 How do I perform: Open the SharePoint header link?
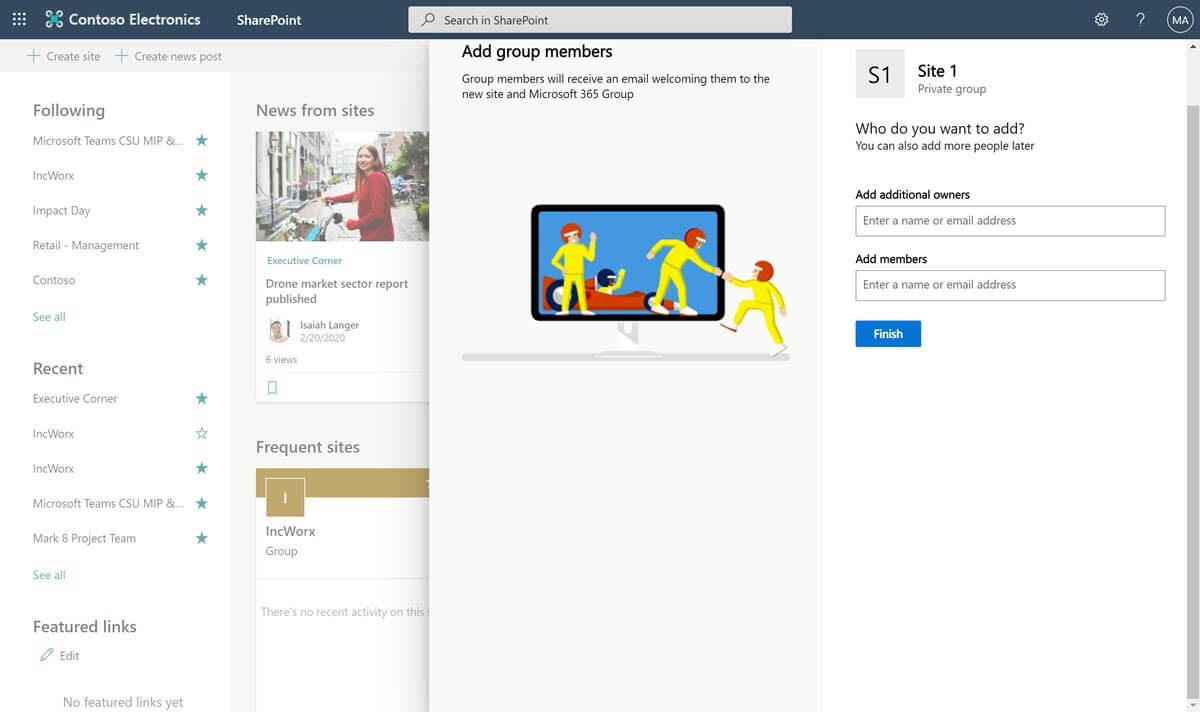coord(269,20)
